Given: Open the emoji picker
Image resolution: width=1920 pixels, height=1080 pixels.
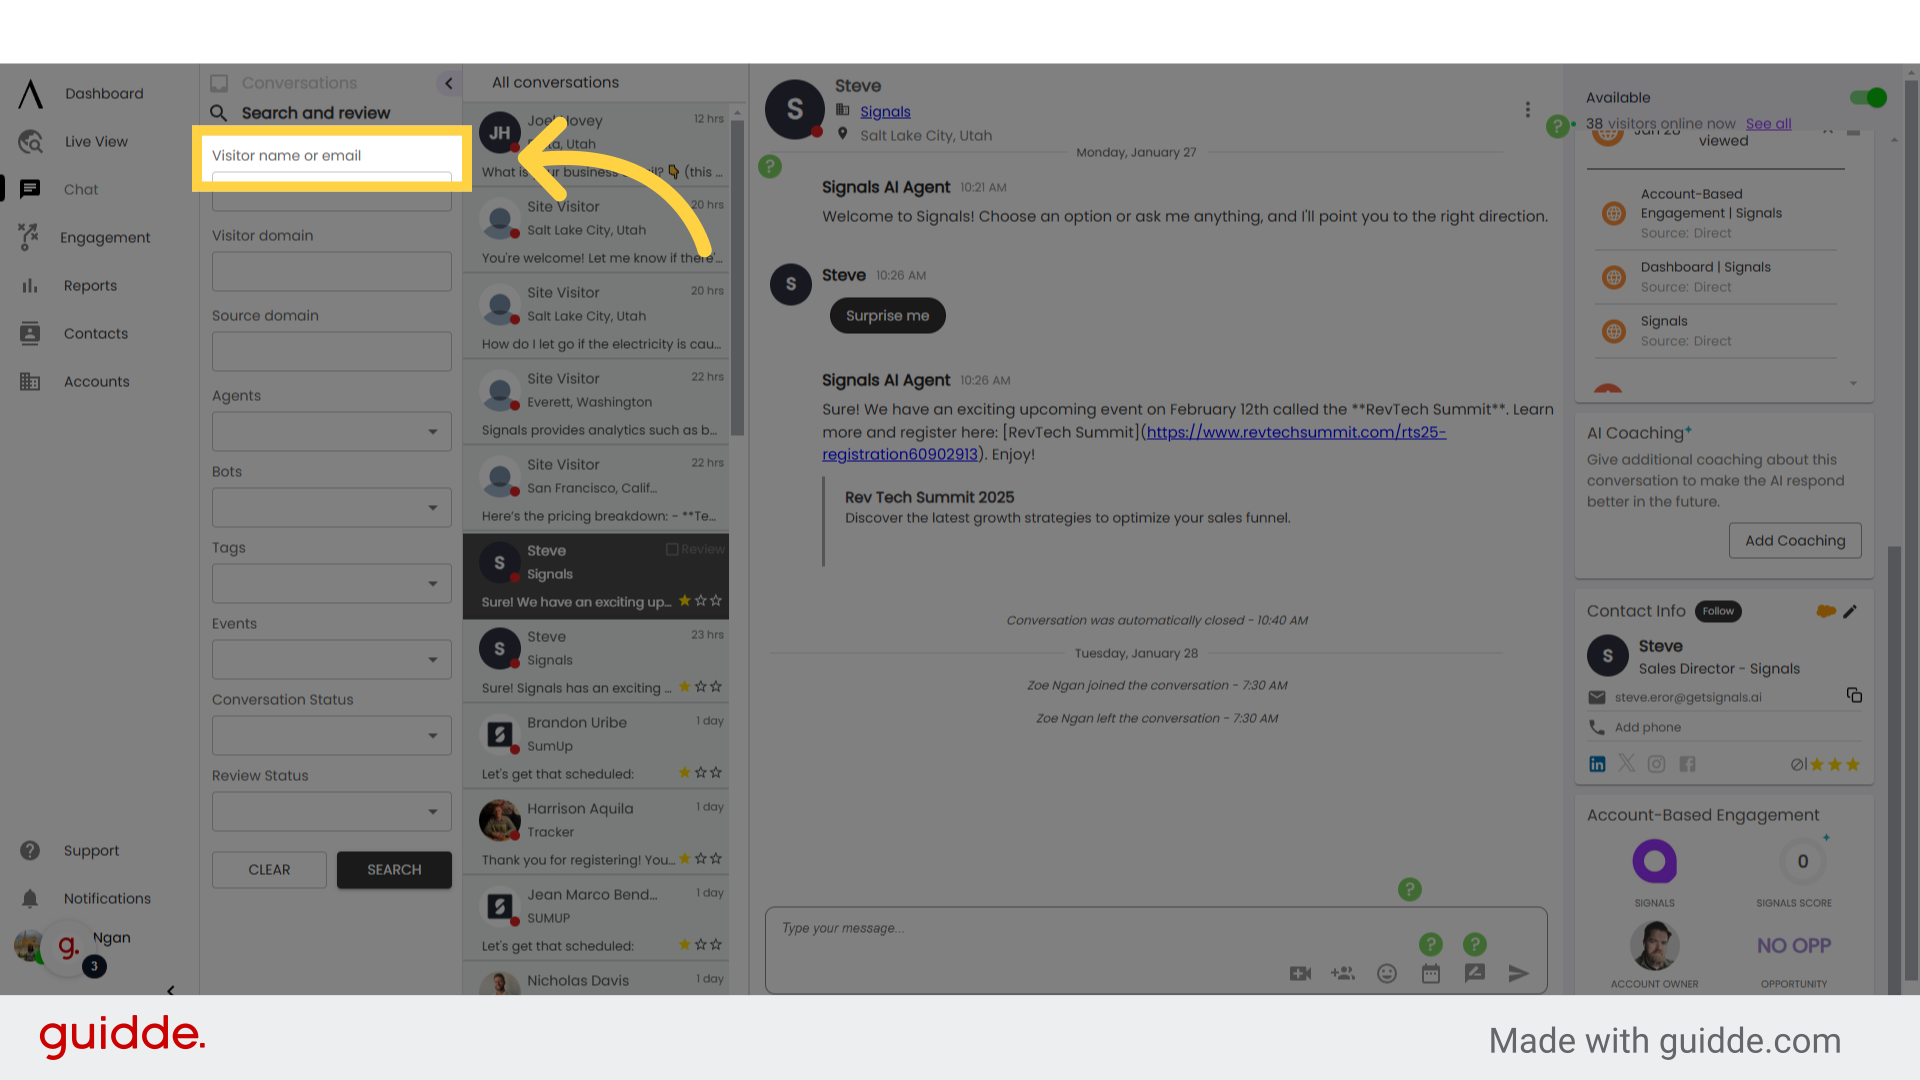Looking at the screenshot, I should (x=1387, y=973).
